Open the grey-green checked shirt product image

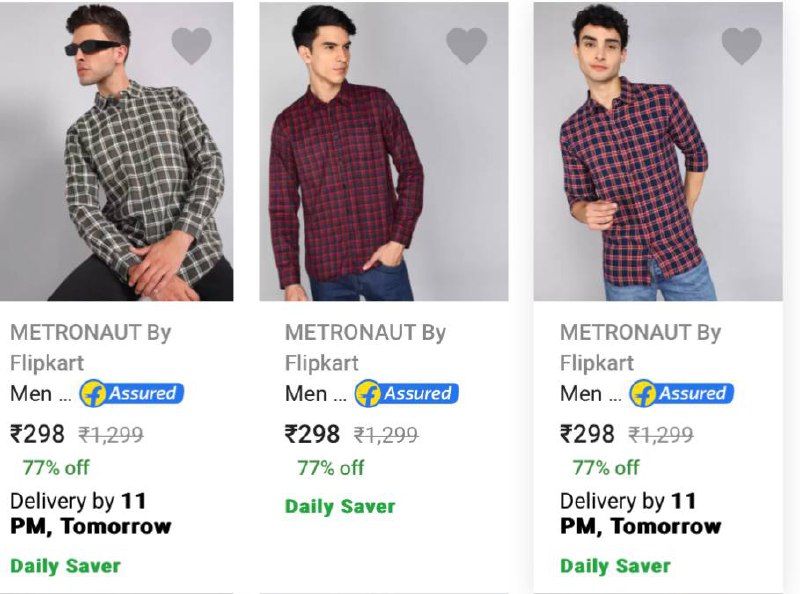click(116, 152)
